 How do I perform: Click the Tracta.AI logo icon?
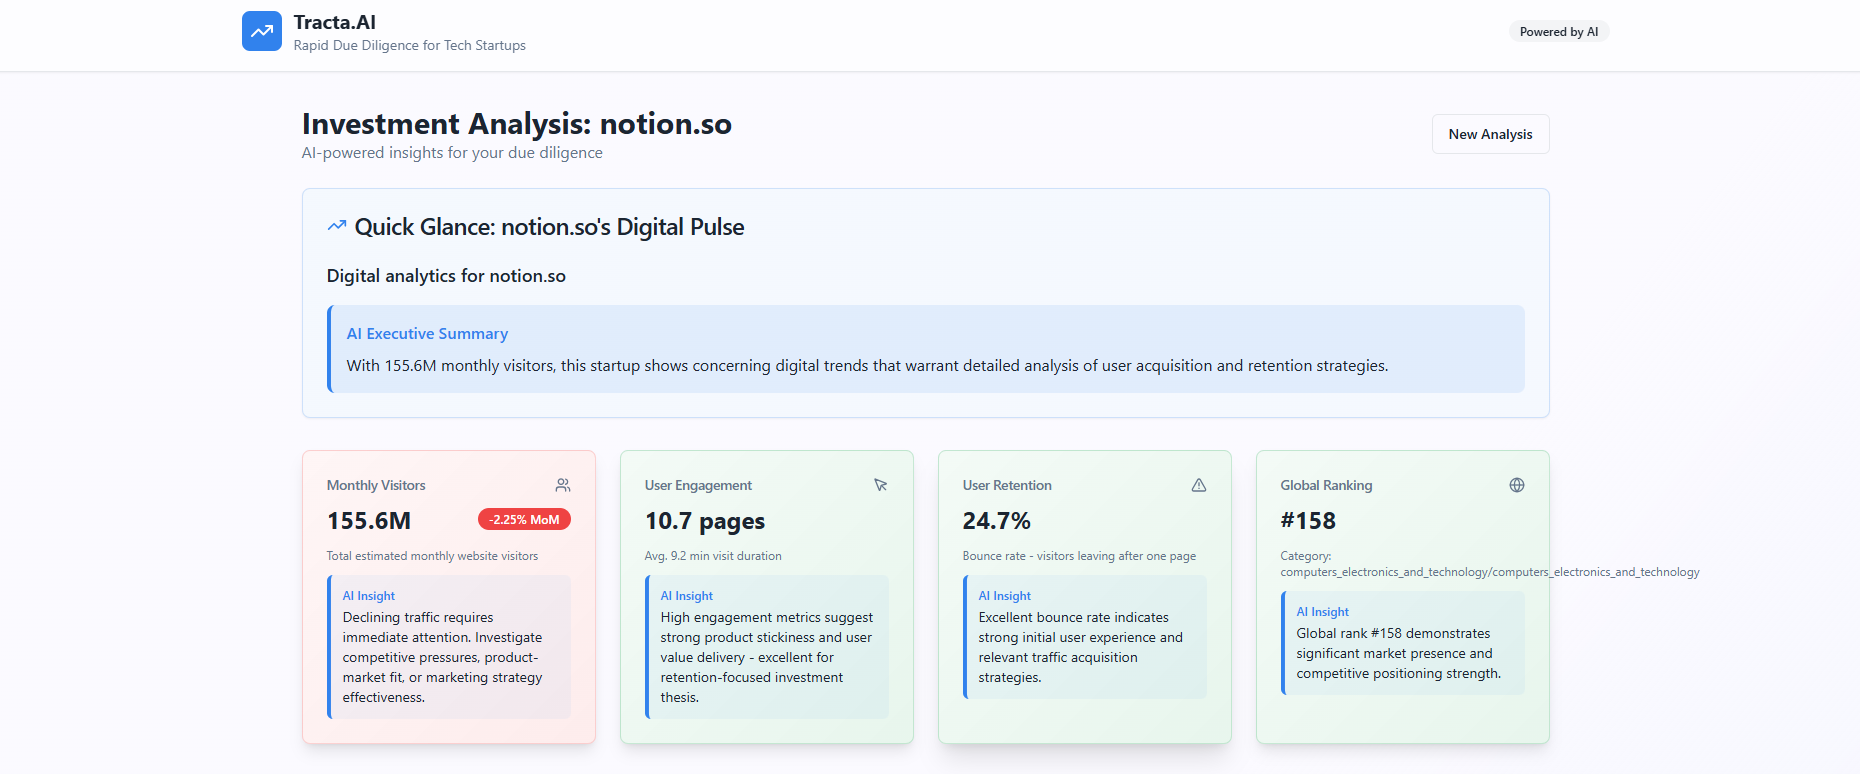(x=262, y=31)
